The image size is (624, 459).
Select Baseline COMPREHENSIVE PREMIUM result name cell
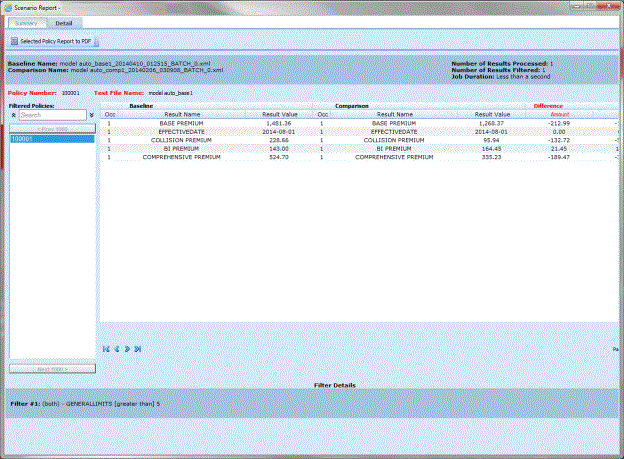tap(181, 157)
